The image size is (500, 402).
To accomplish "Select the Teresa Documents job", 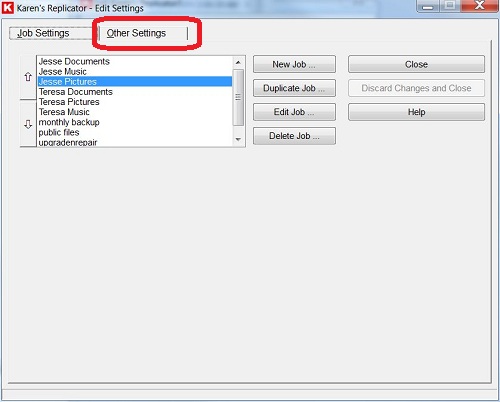I will click(x=135, y=92).
